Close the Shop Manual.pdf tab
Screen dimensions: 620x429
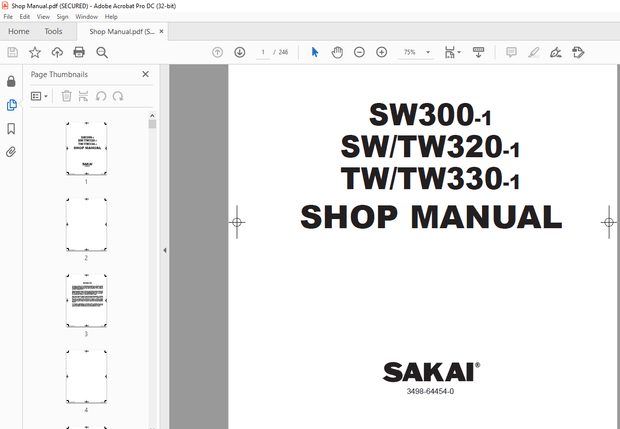[161, 31]
